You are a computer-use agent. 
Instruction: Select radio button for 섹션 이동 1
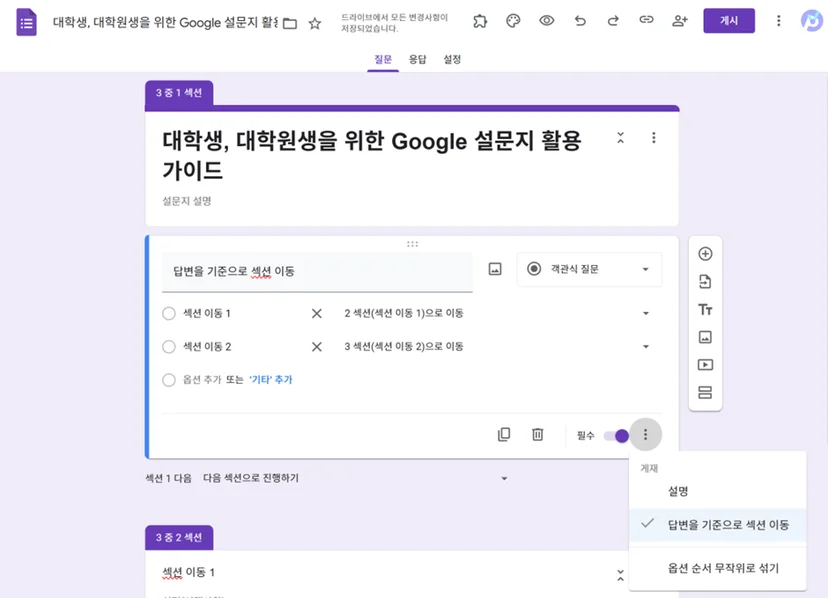tap(169, 314)
